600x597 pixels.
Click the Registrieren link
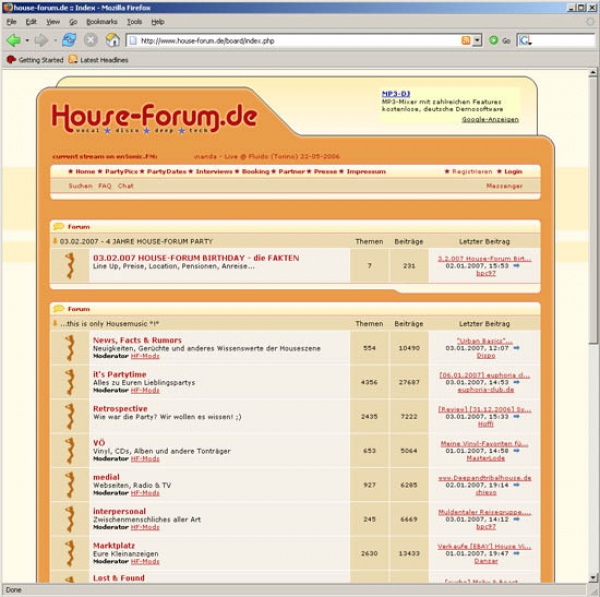coord(472,171)
